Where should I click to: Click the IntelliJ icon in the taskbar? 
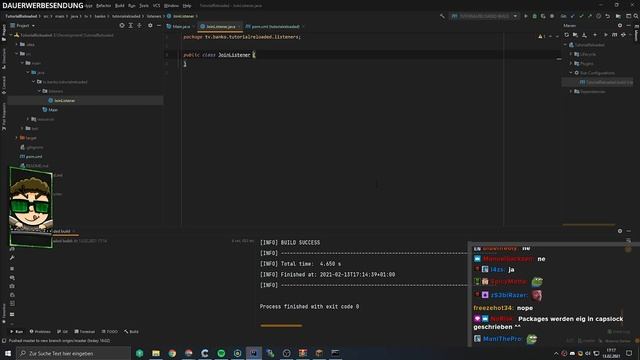[x=254, y=353]
